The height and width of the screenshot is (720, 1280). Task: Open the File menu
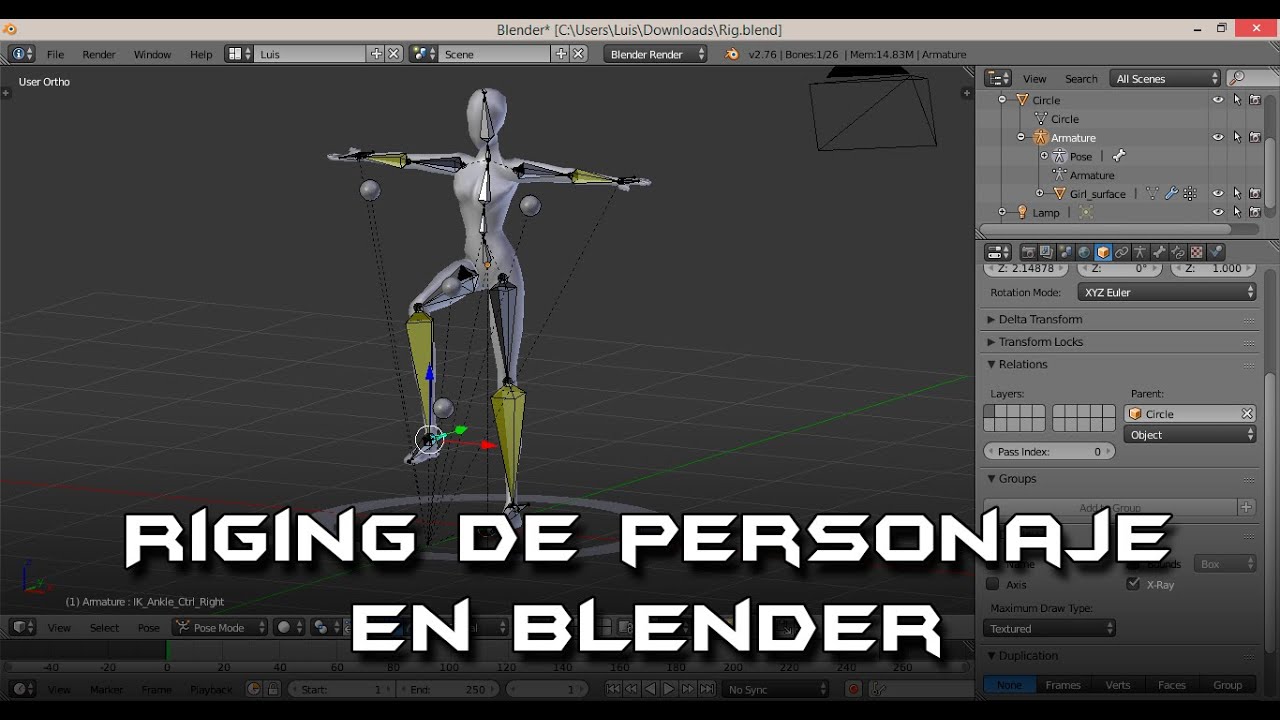pyautogui.click(x=55, y=54)
